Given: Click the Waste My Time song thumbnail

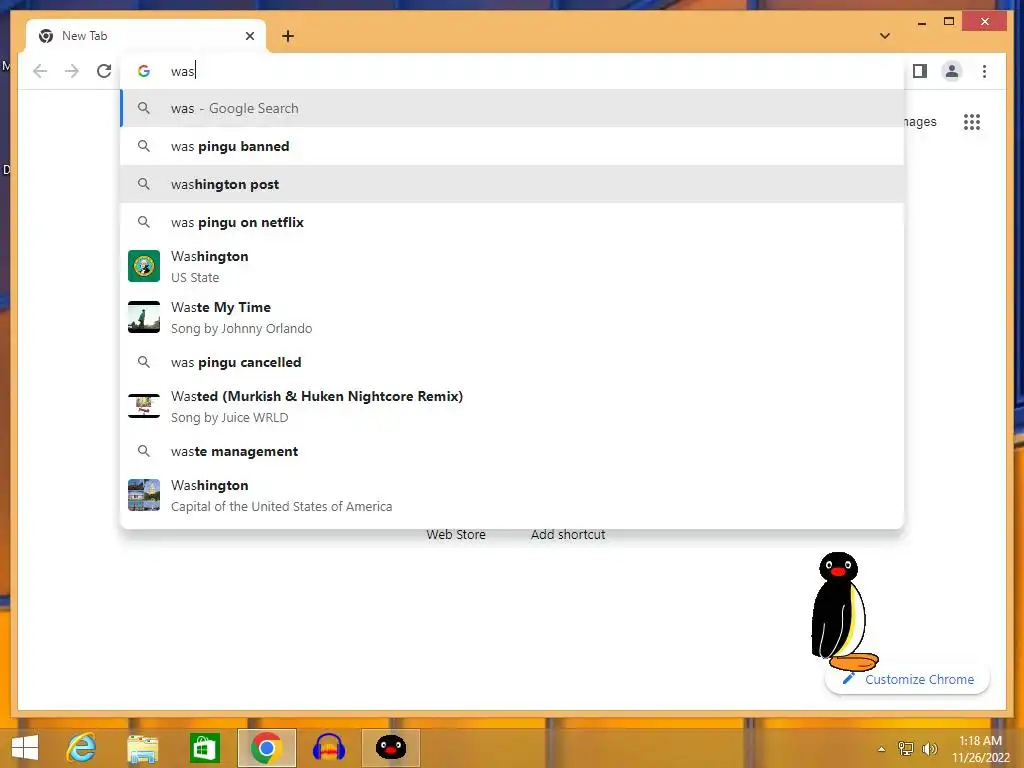Looking at the screenshot, I should 144,317.
